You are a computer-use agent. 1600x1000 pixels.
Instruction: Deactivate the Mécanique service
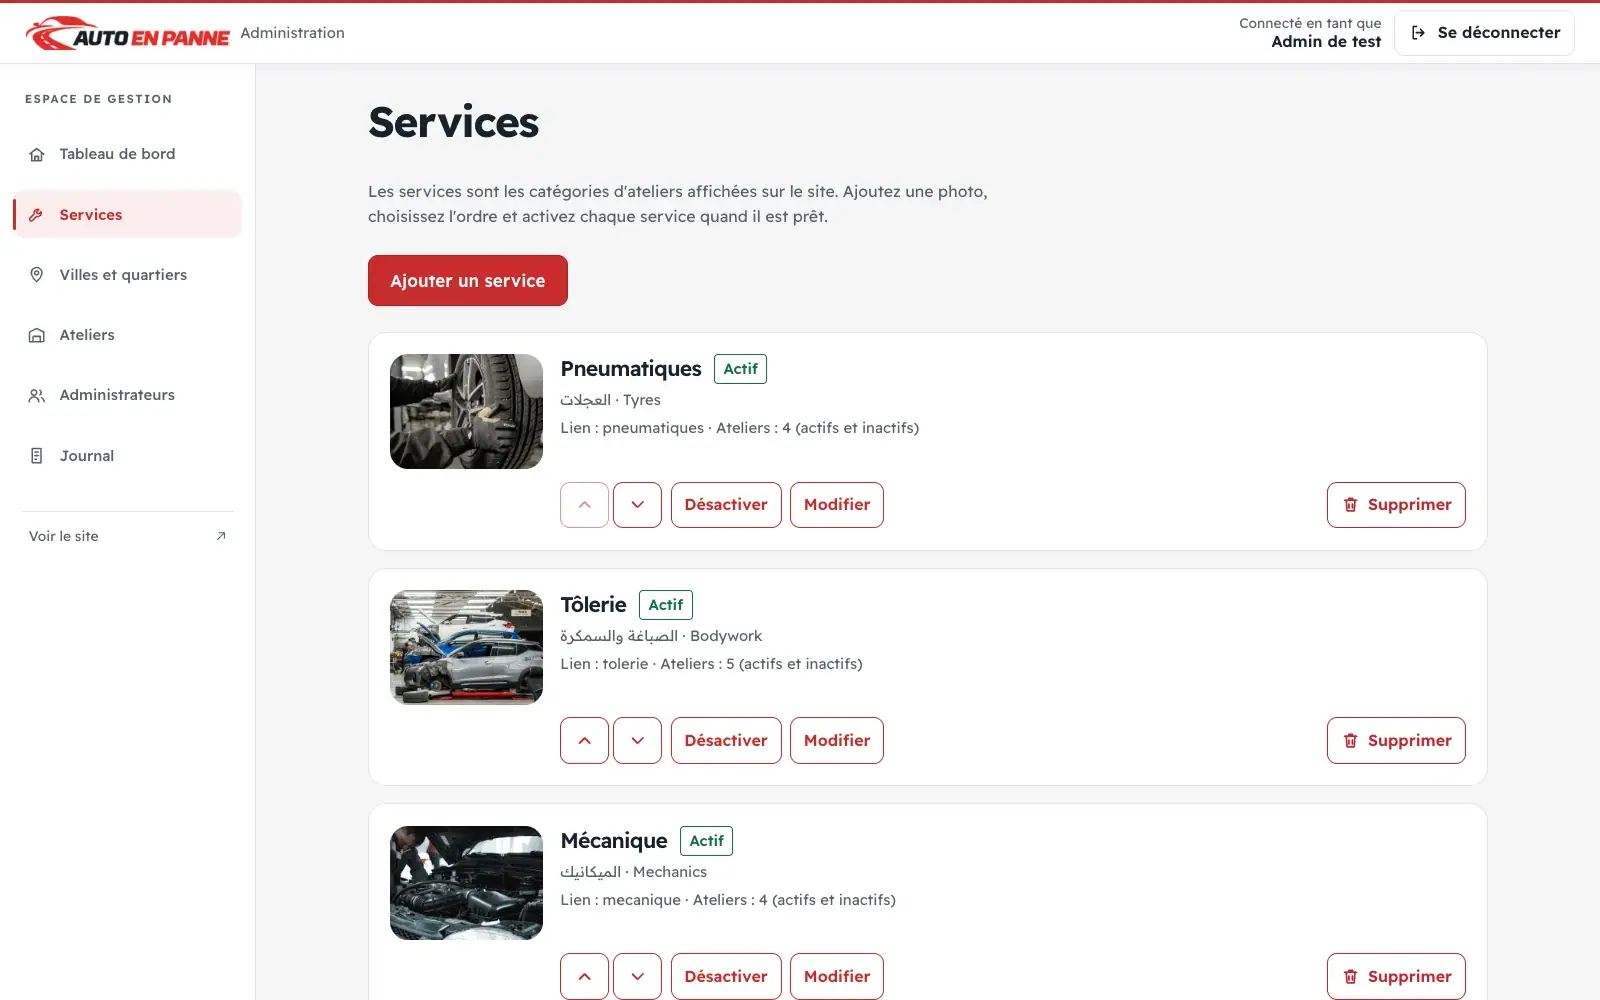tap(726, 976)
